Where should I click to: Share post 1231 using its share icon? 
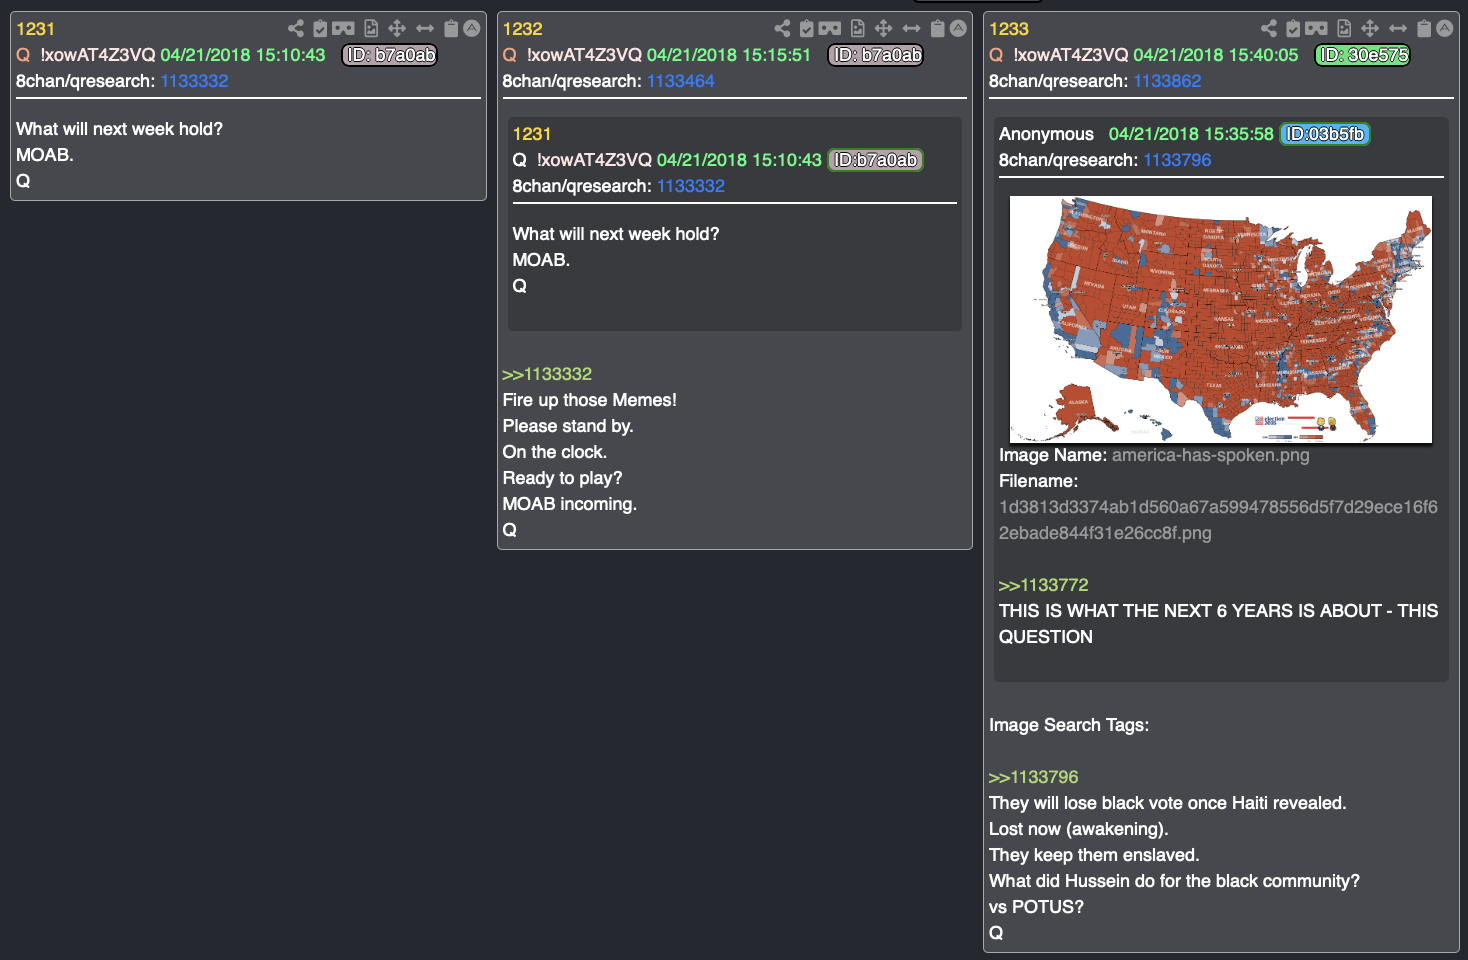click(x=296, y=28)
